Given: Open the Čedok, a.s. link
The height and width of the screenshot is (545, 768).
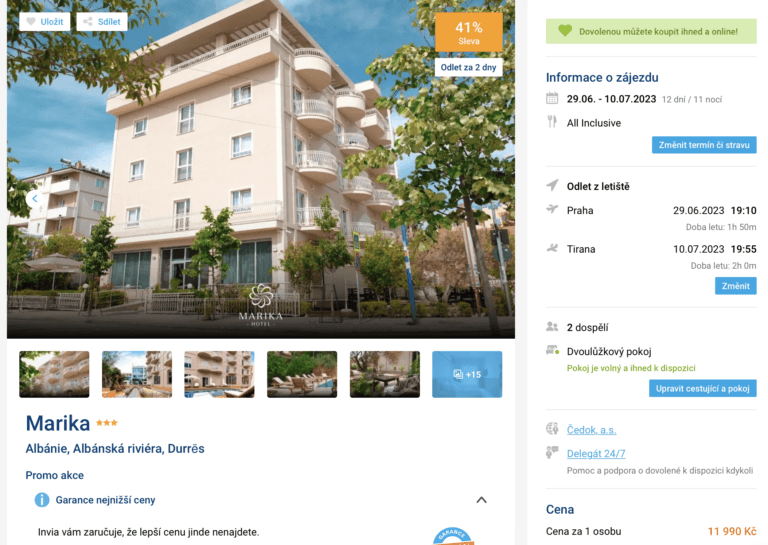Looking at the screenshot, I should click(591, 430).
